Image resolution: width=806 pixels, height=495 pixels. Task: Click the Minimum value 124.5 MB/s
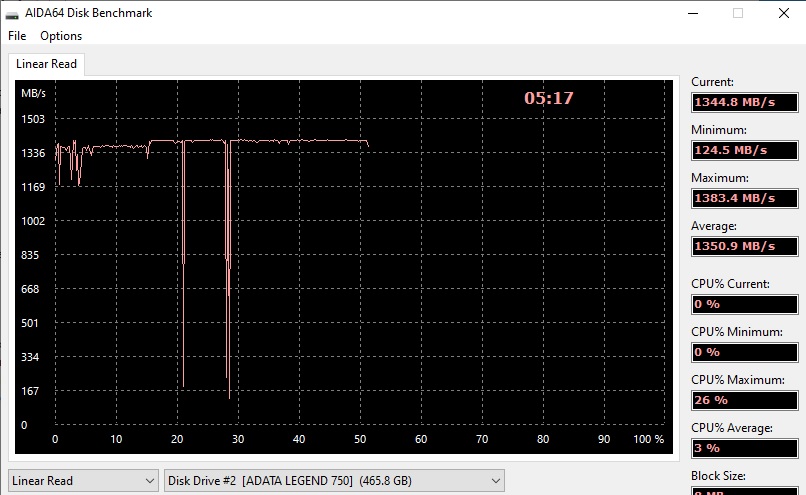tap(744, 150)
